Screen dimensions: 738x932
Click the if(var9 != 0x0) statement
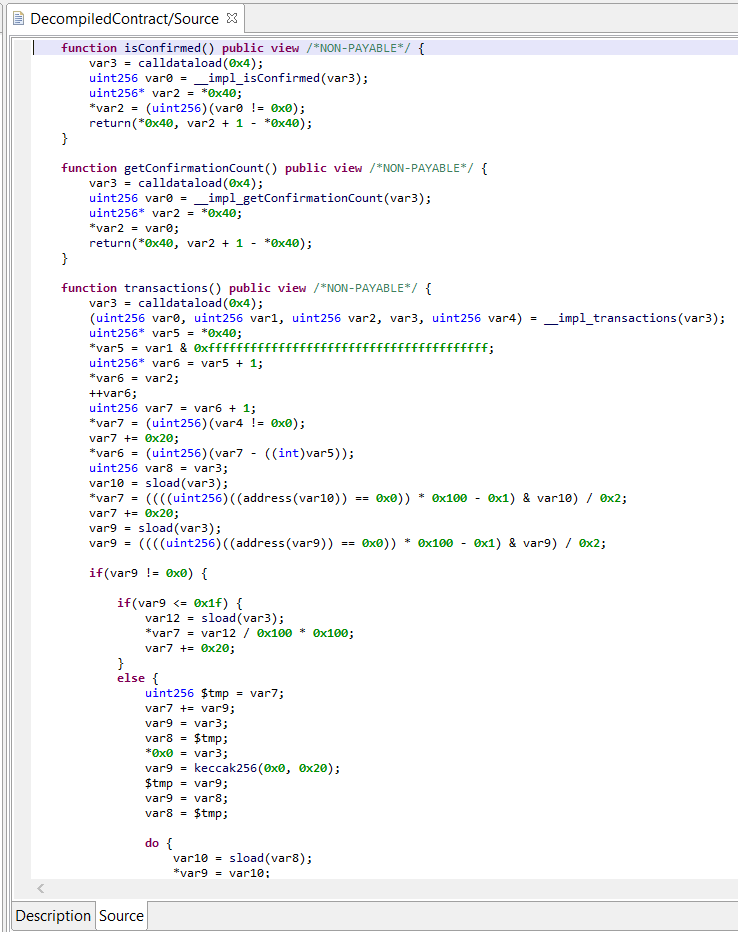148,573
